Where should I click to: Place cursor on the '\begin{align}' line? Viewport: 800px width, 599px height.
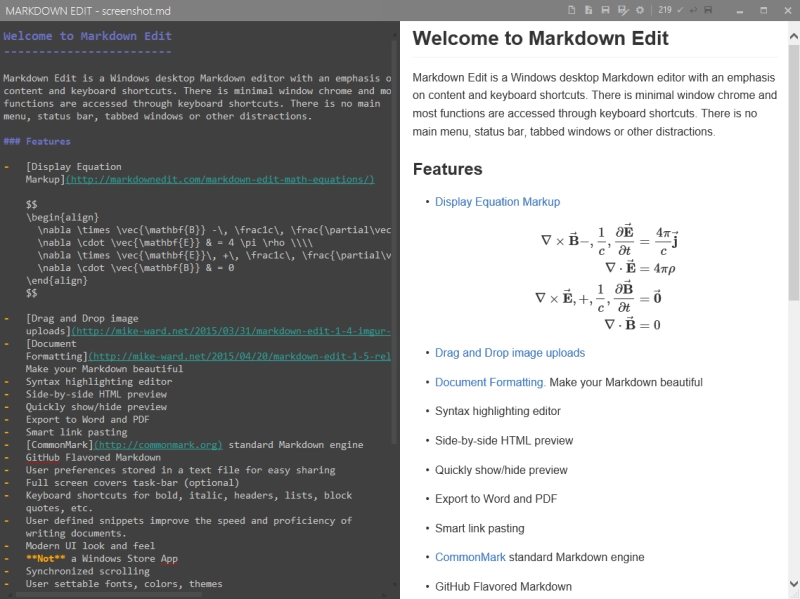(62, 217)
